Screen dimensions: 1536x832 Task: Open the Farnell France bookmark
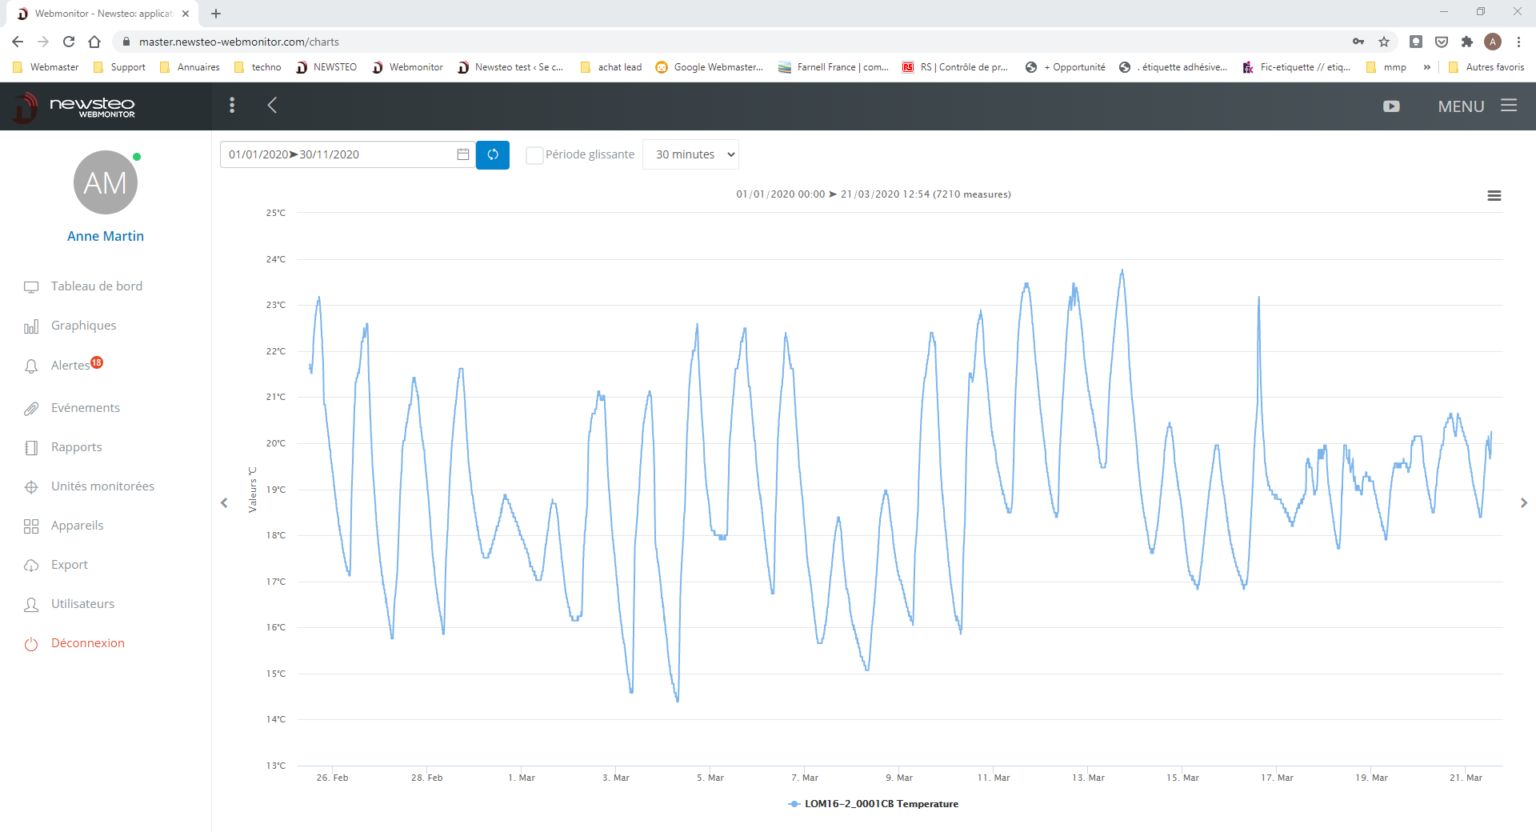(x=833, y=67)
